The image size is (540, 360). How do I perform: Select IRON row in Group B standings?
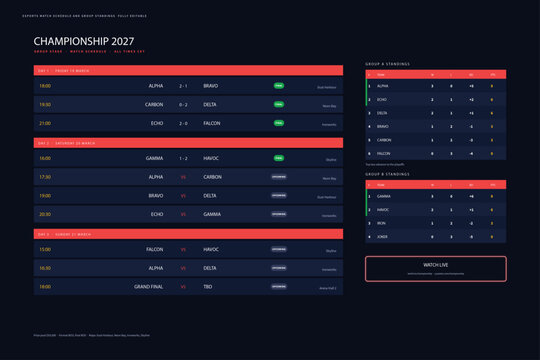coord(436,223)
